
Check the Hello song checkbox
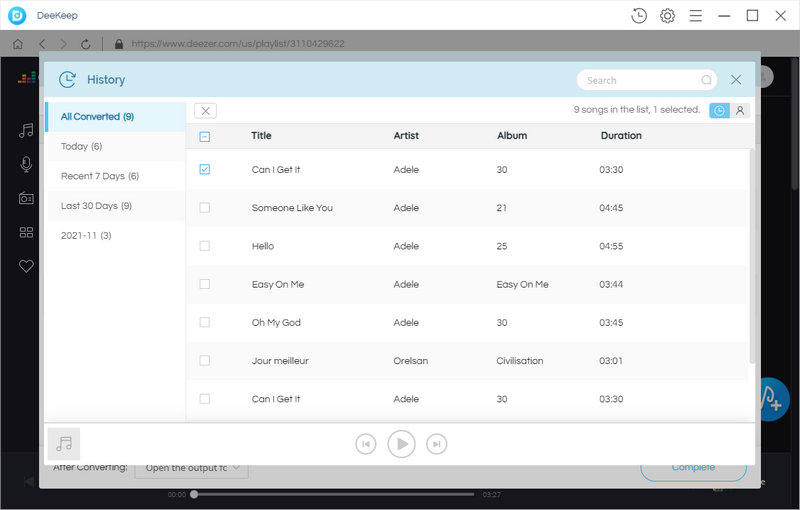(x=205, y=246)
